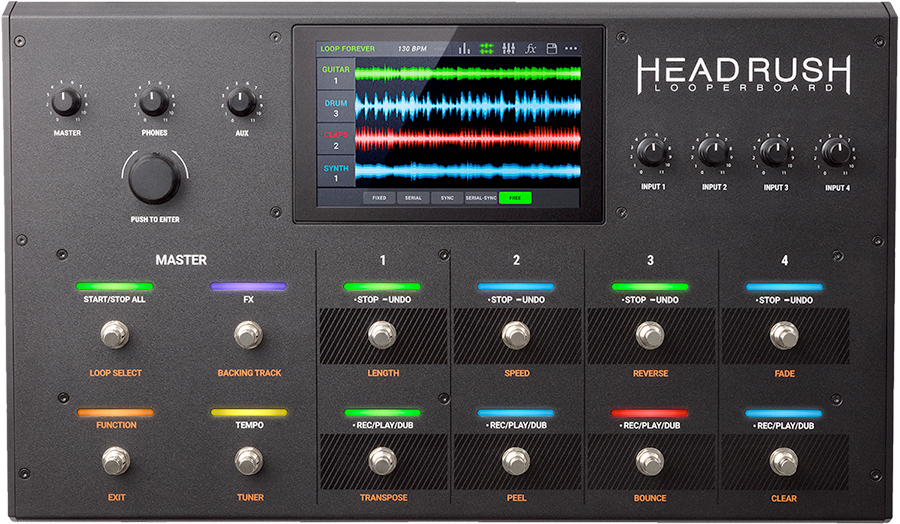Tap the green track view icon
This screenshot has height=524, width=900.
tap(487, 48)
